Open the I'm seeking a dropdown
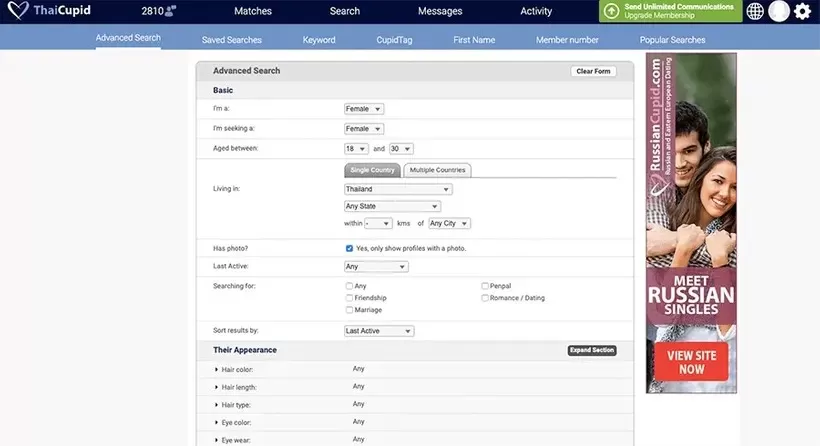 coord(363,129)
